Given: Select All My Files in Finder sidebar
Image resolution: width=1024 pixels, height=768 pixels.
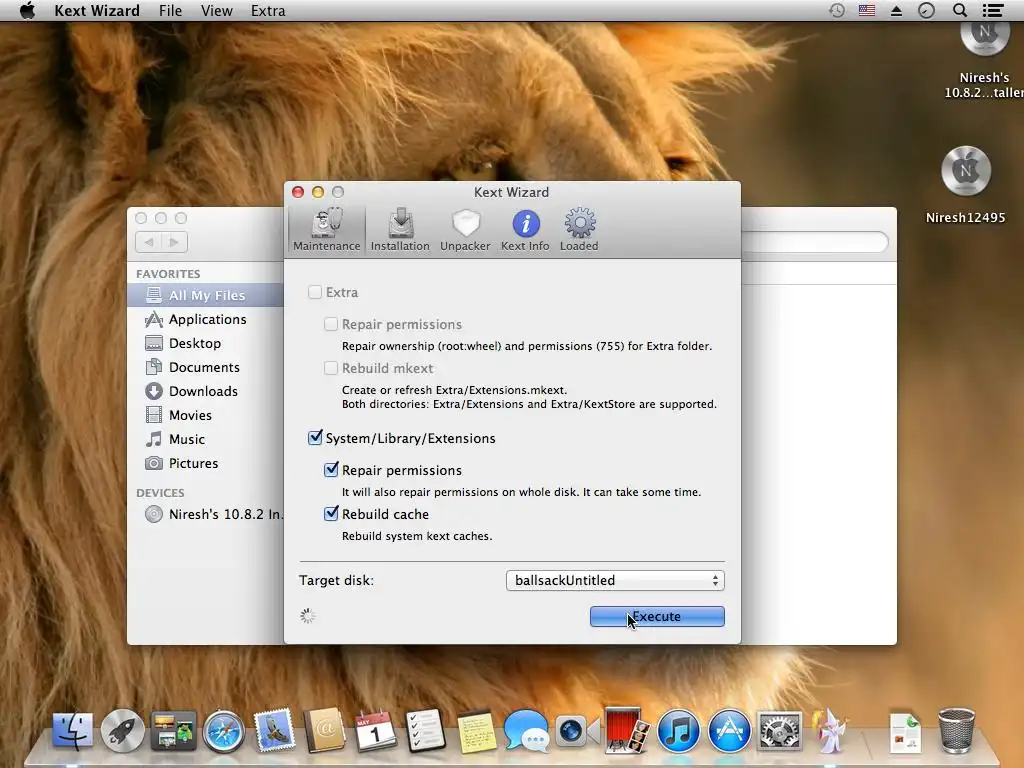Looking at the screenshot, I should pyautogui.click(x=206, y=295).
